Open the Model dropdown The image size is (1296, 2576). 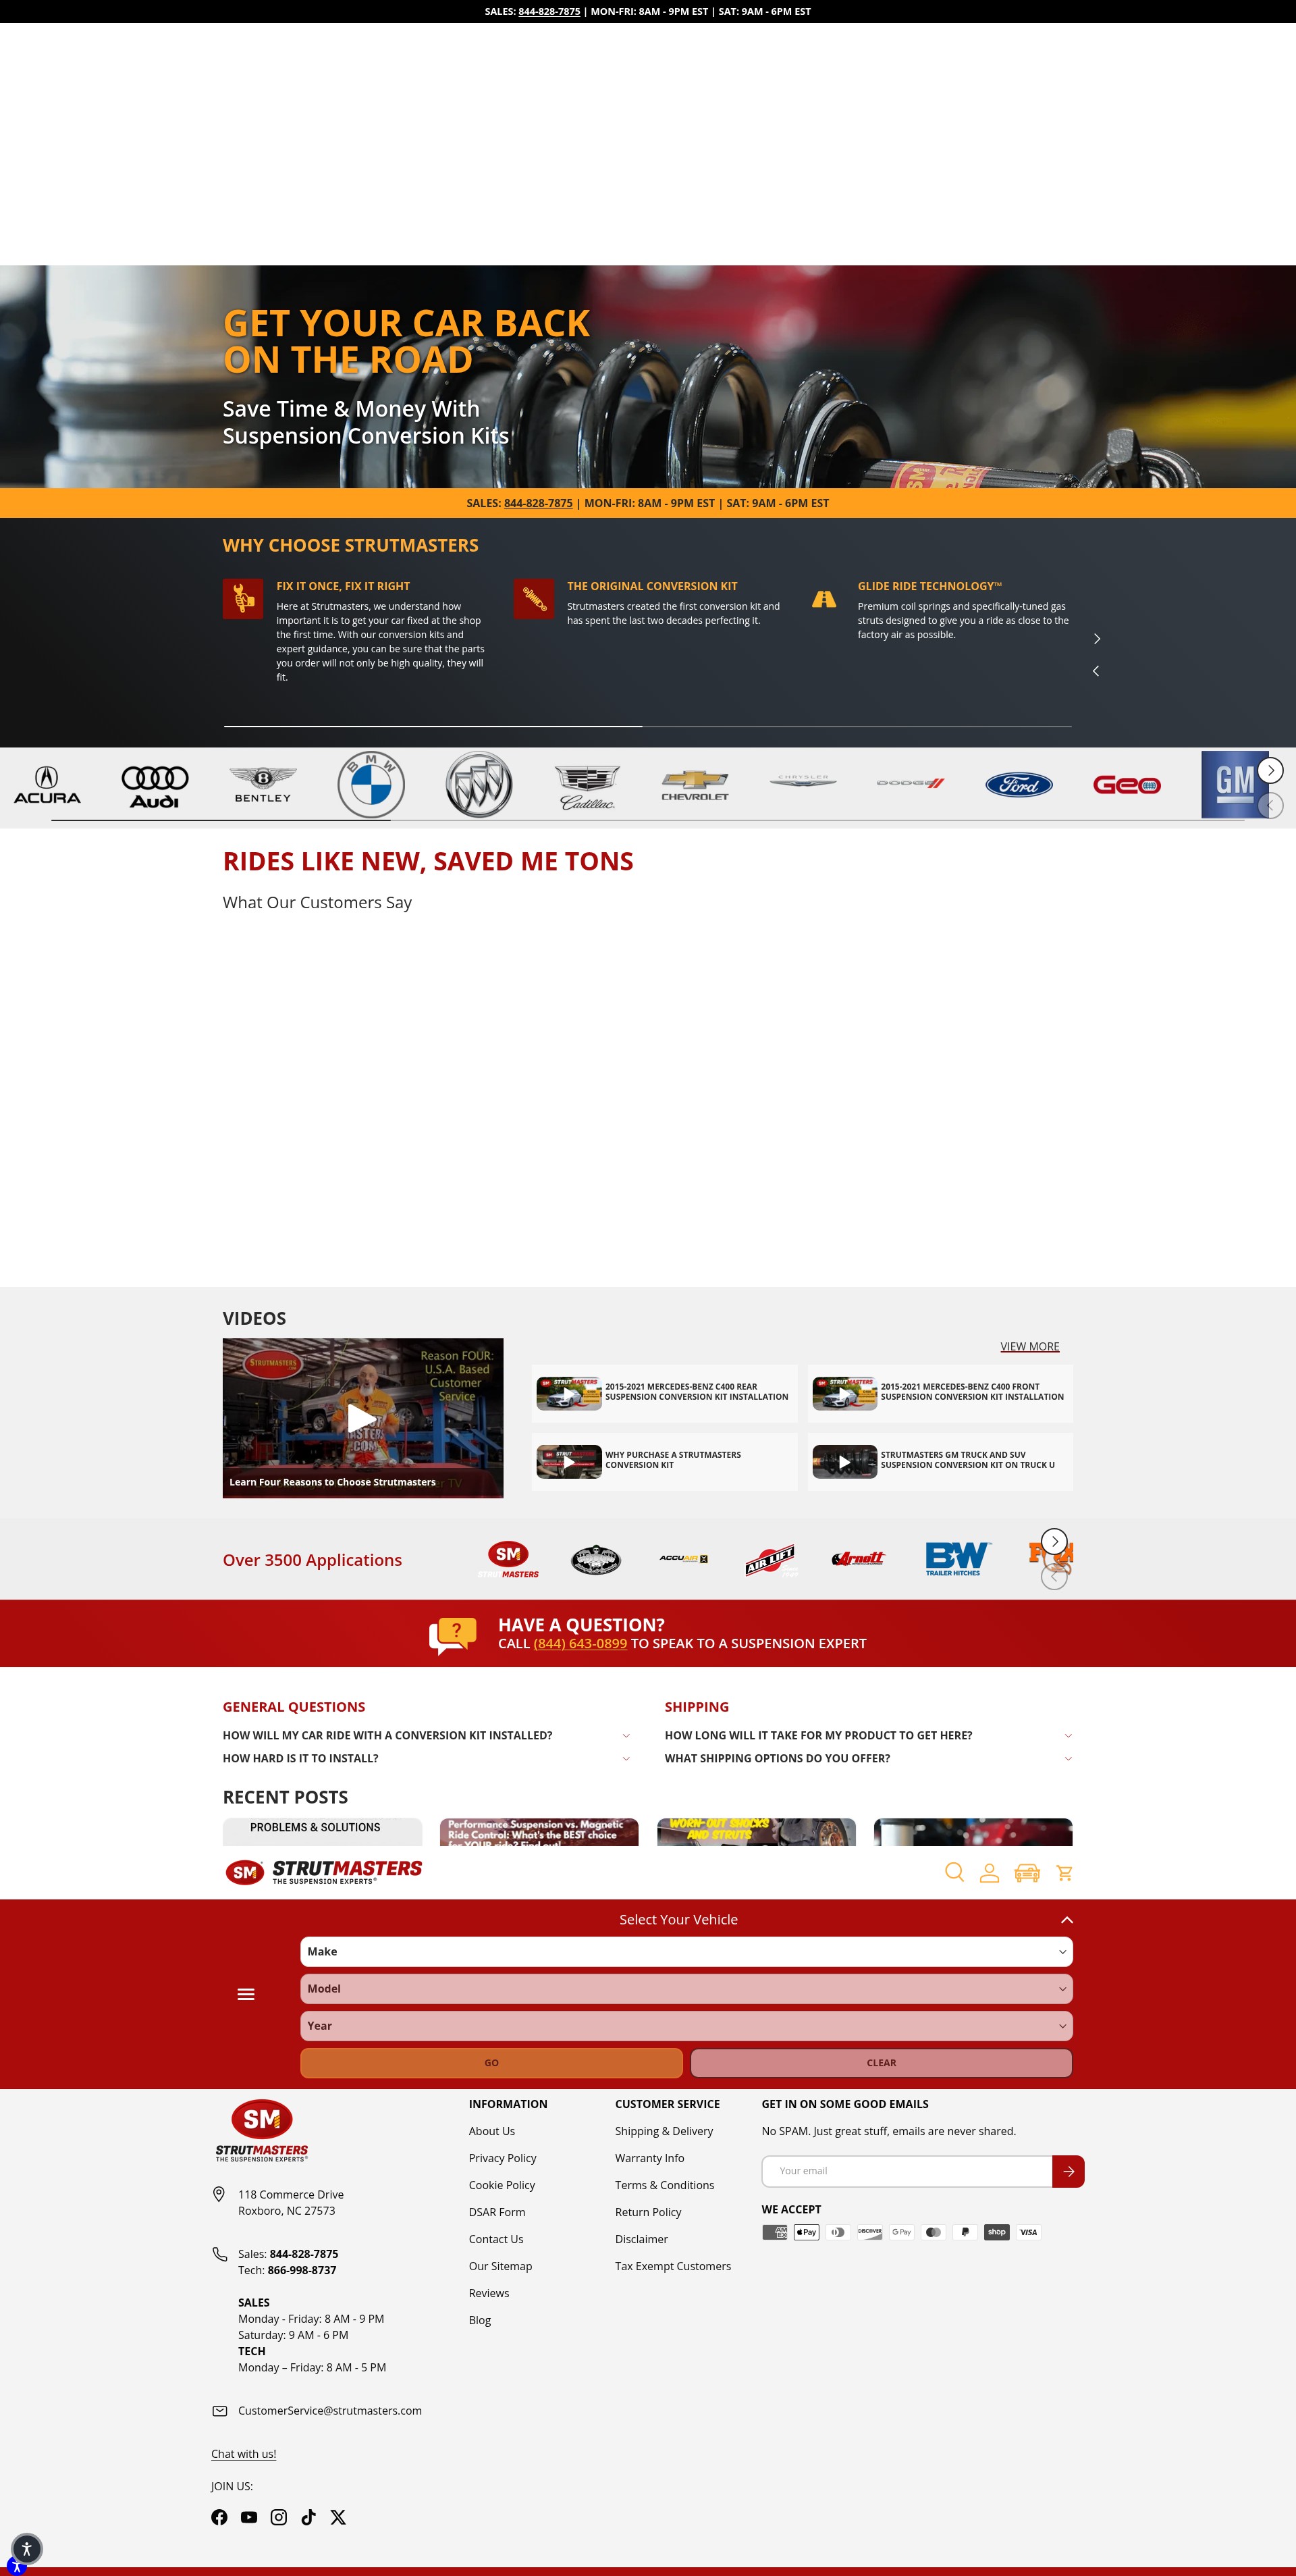[x=686, y=1988]
